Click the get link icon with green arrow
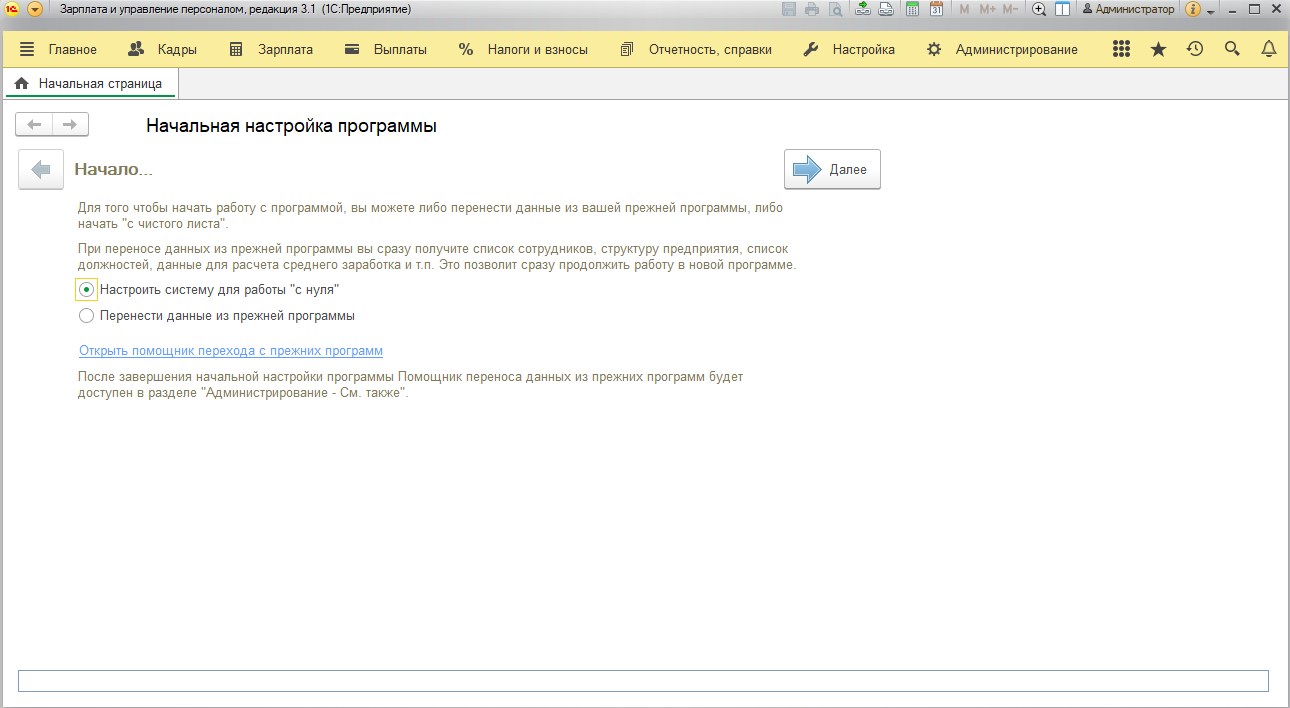Viewport: 1290px width, 708px height. click(x=862, y=9)
